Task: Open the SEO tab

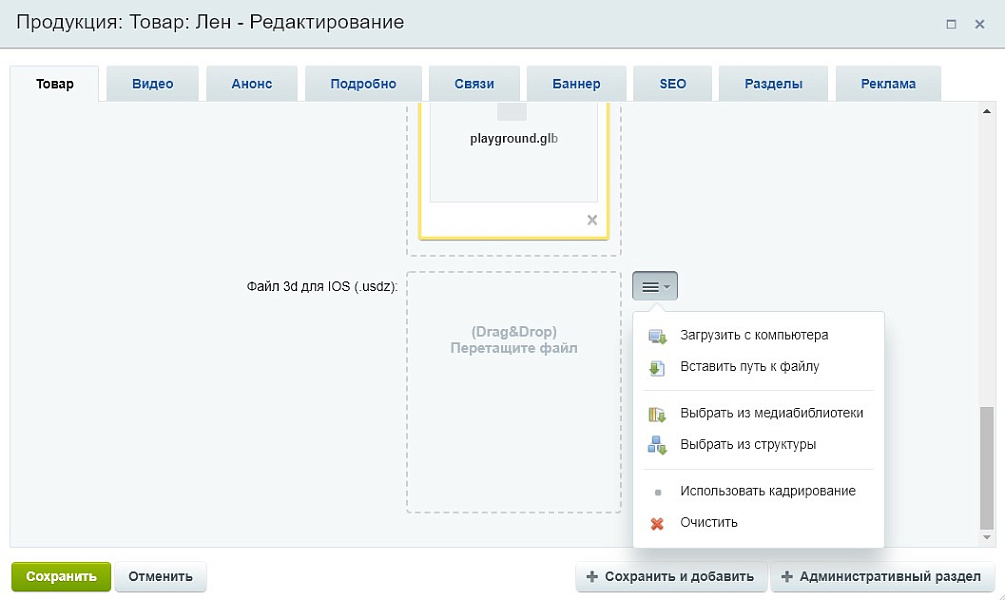Action: (x=673, y=84)
